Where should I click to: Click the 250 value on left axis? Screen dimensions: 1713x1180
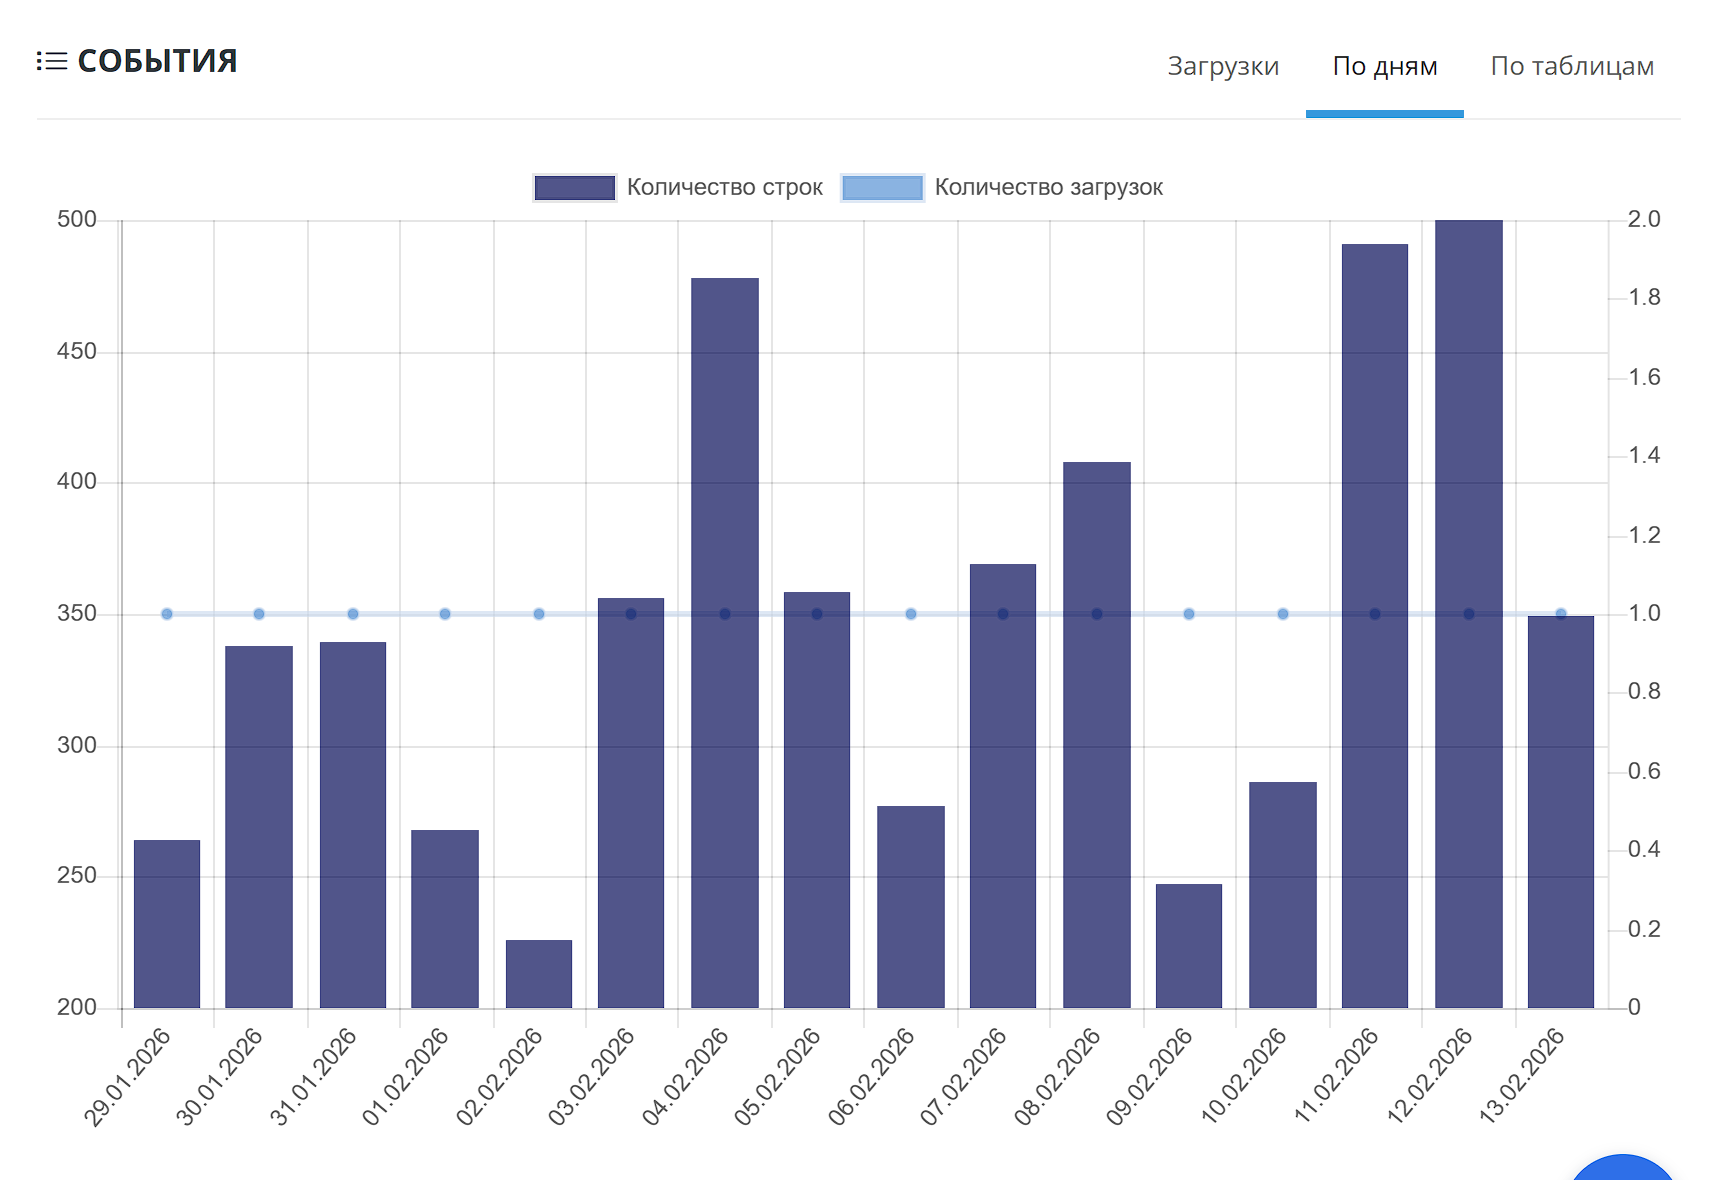[x=77, y=876]
